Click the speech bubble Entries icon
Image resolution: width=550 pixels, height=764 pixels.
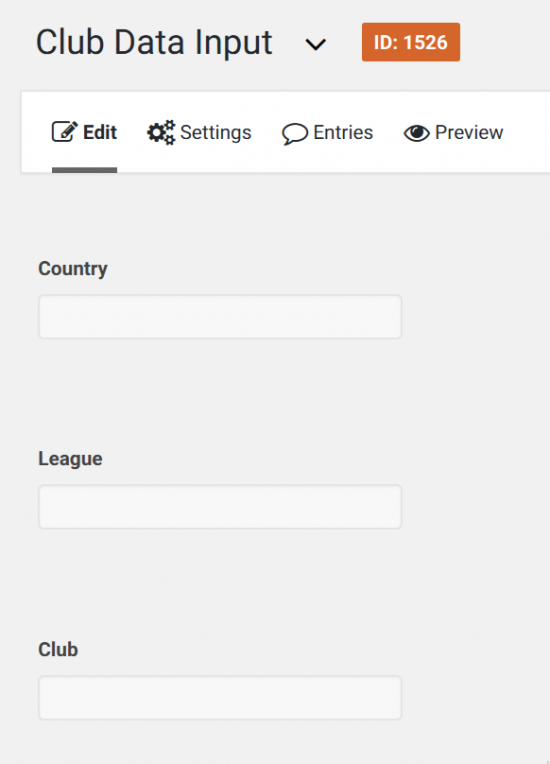(x=295, y=134)
